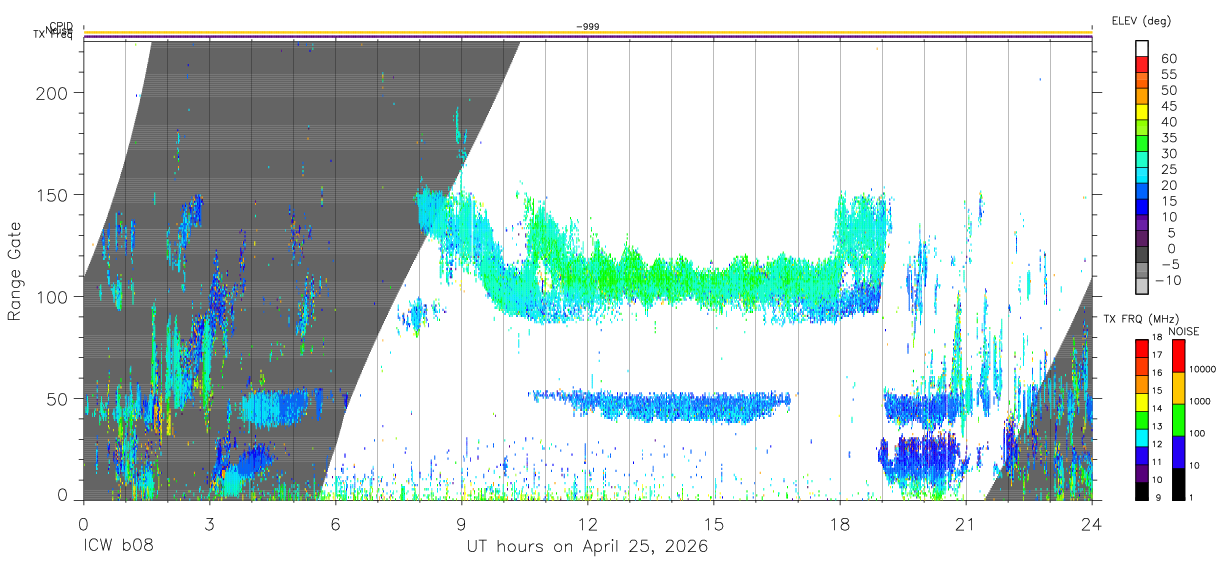The image size is (1228, 567).
Task: Click the 'ELEV (deg)' legend title
Action: pyautogui.click(x=1140, y=20)
